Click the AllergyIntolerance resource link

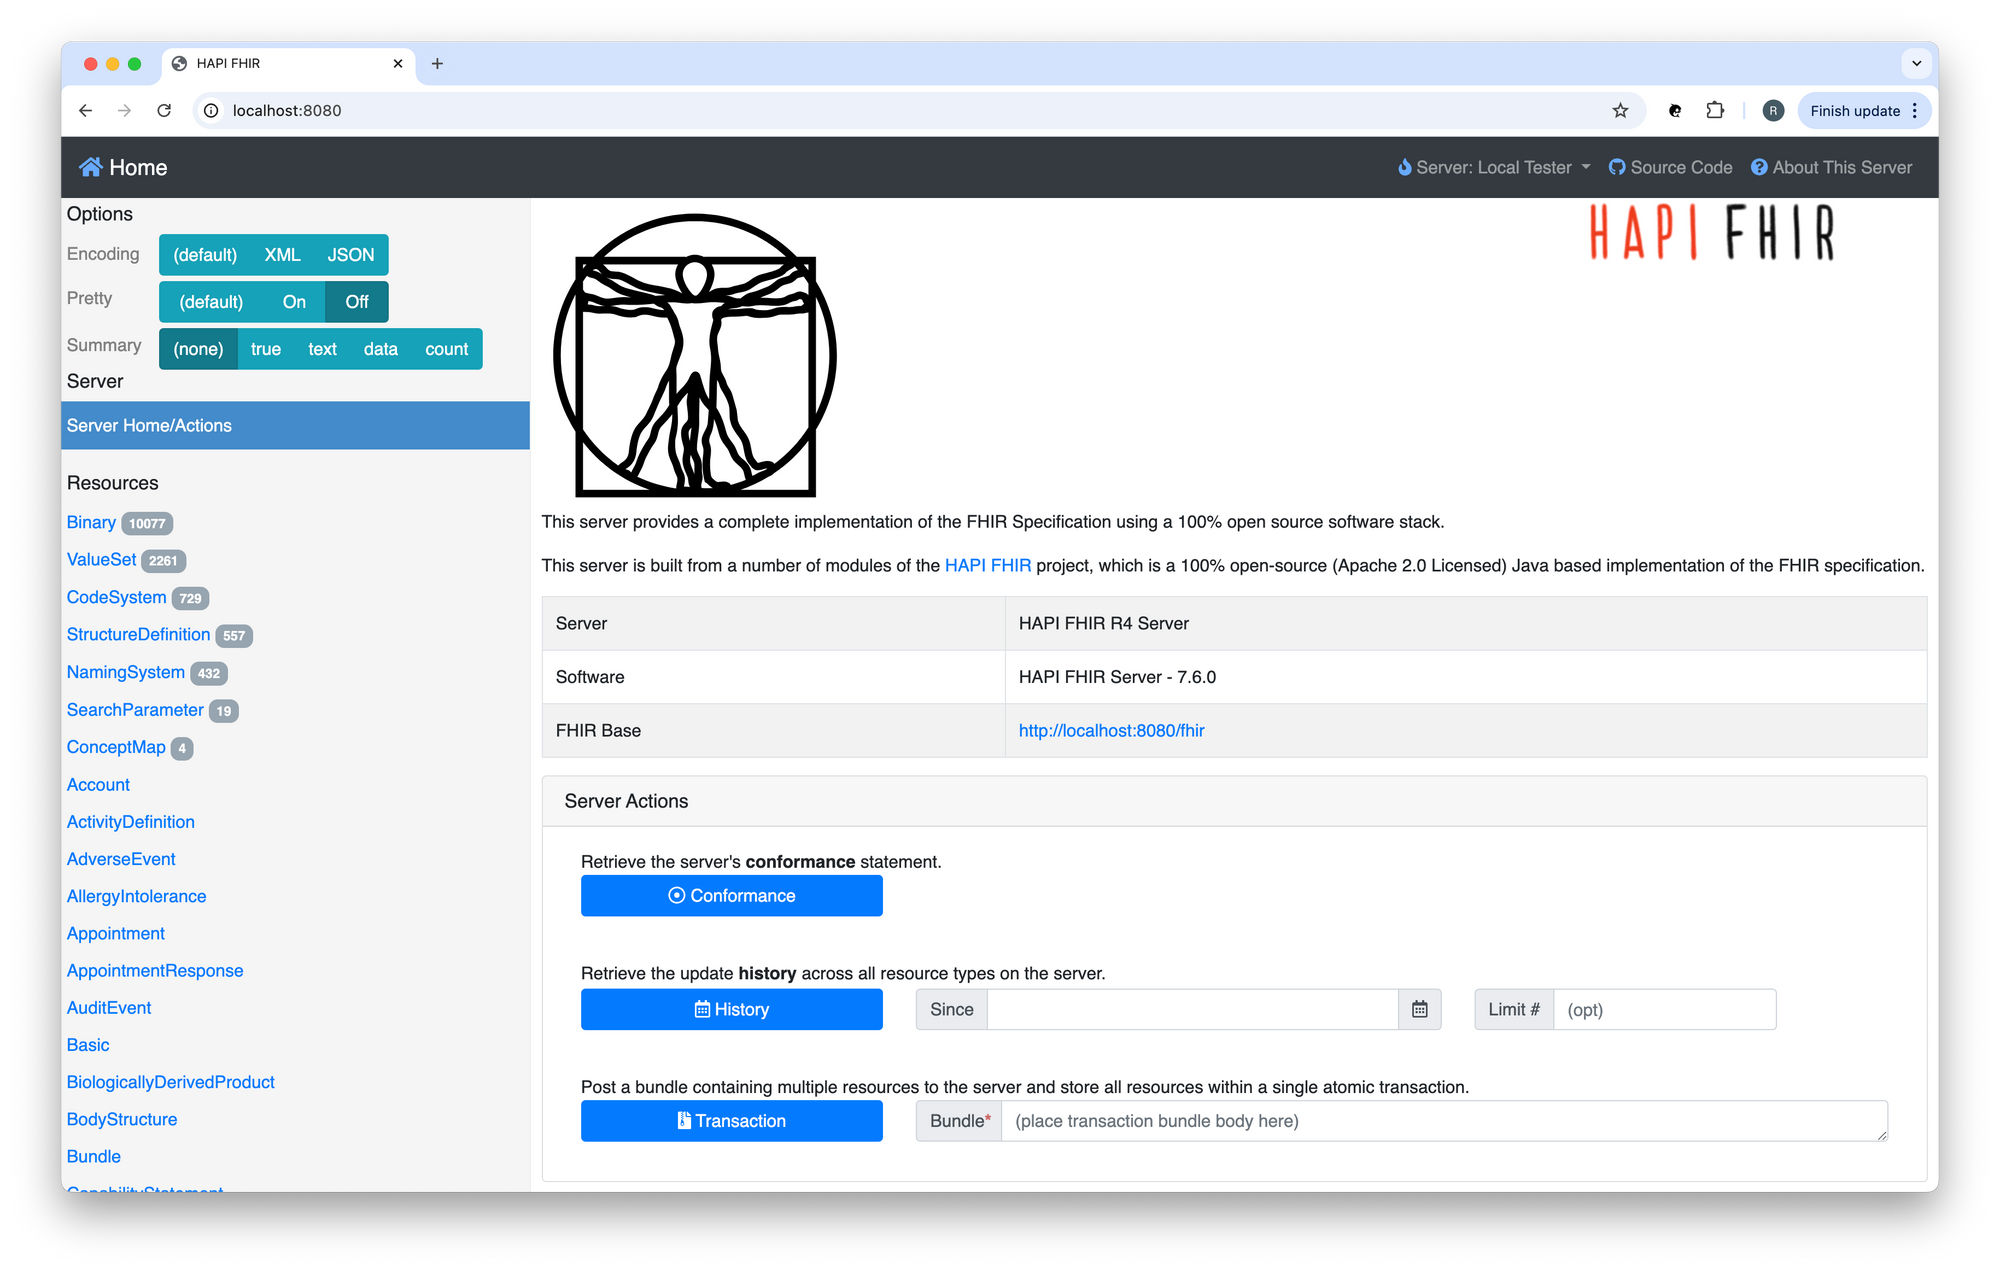point(136,895)
